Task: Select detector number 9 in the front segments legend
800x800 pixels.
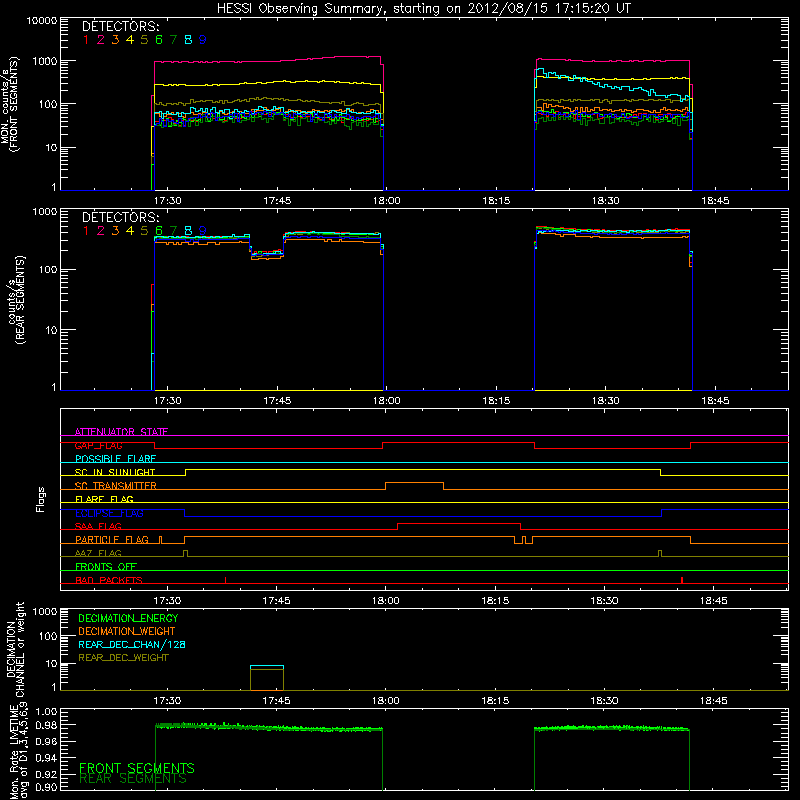Action: pos(203,40)
